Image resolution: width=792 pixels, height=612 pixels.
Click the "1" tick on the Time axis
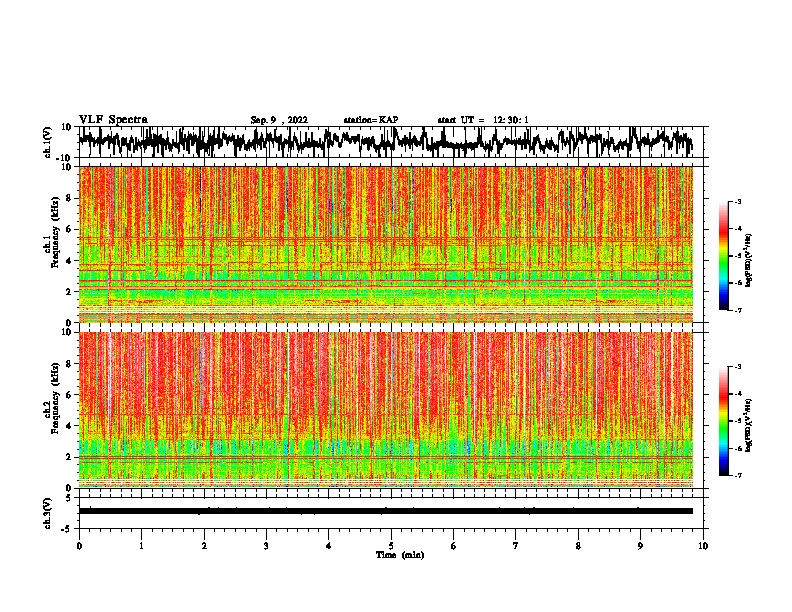[141, 546]
